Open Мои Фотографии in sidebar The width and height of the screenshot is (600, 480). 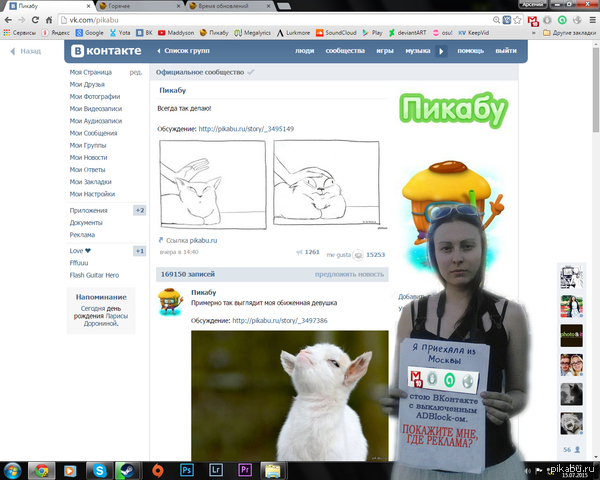click(95, 97)
